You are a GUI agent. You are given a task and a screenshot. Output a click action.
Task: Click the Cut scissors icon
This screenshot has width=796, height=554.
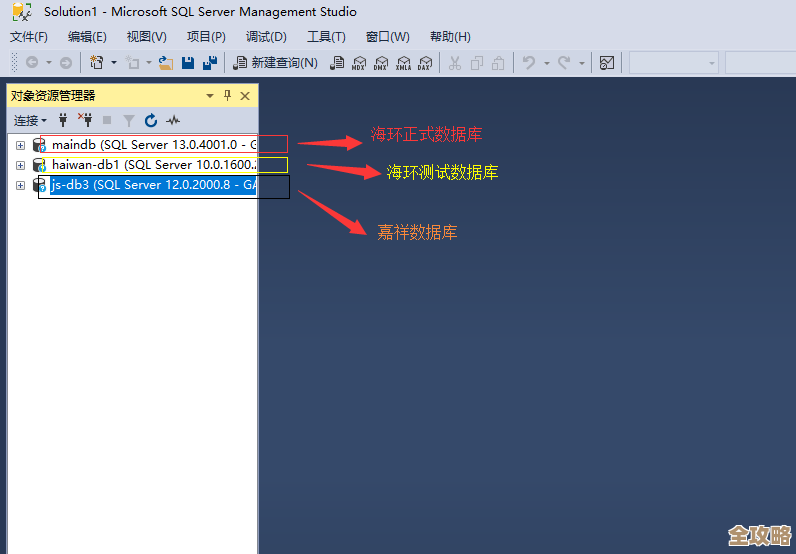pos(455,63)
